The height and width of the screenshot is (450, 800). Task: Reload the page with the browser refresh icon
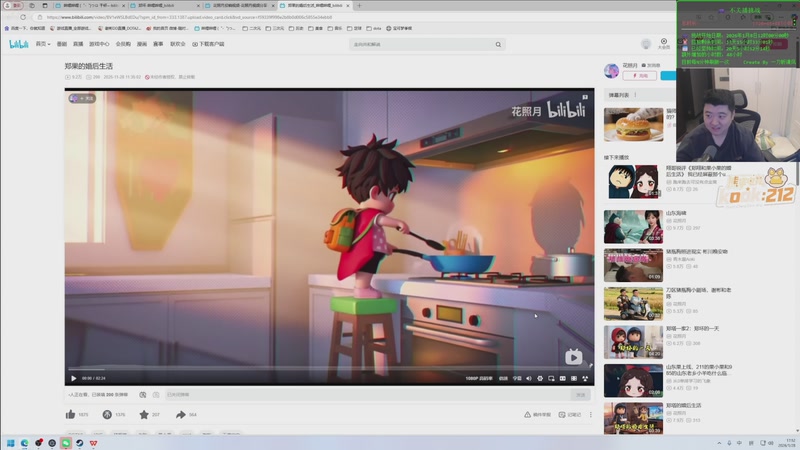point(23,17)
